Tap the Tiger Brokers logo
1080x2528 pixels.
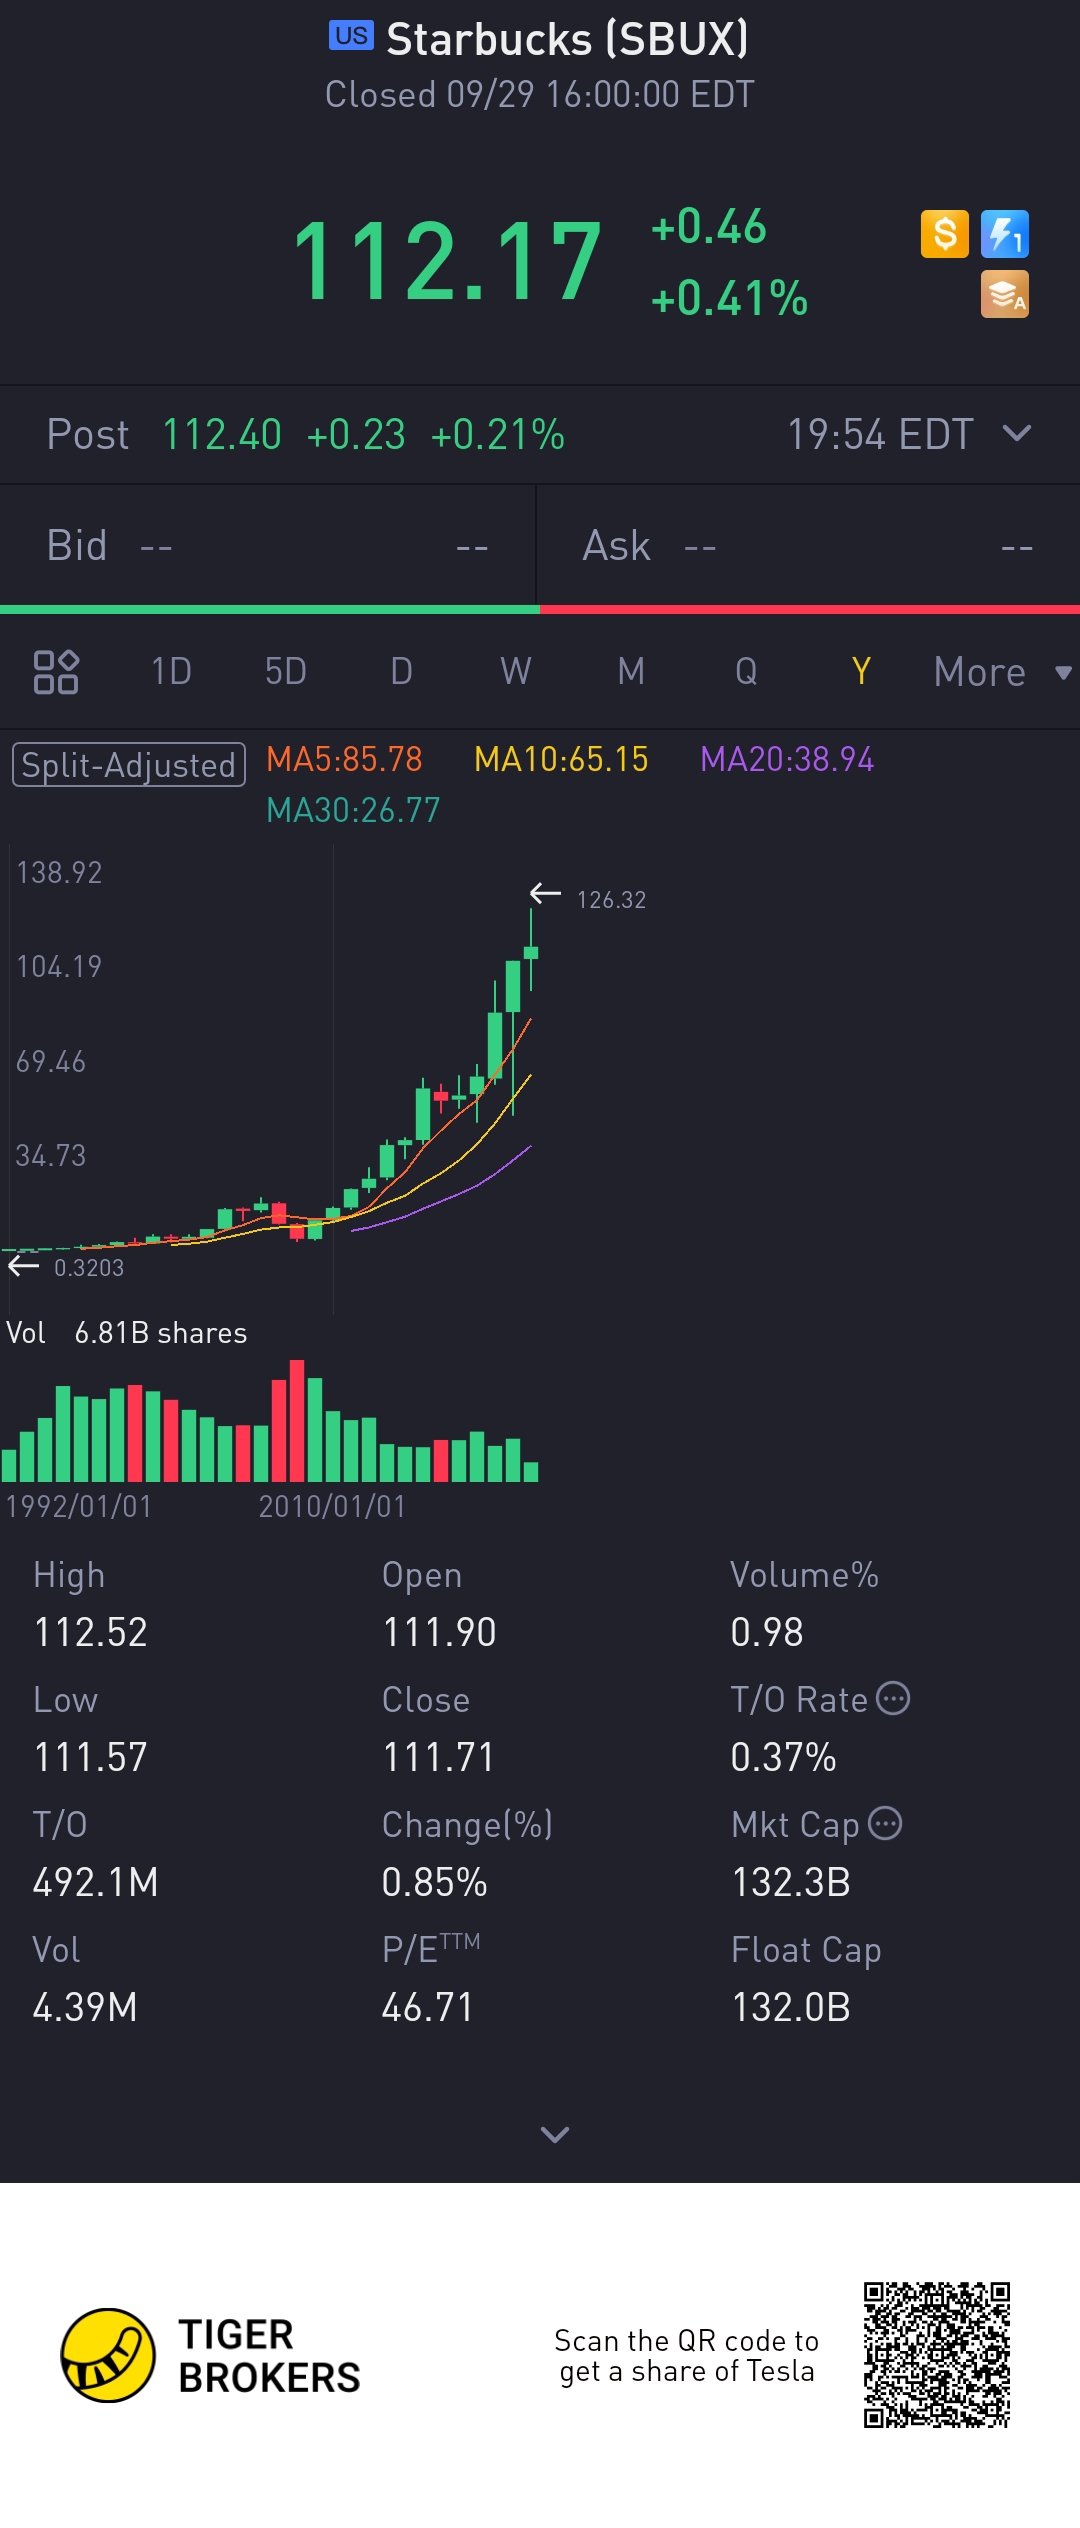(211, 2355)
